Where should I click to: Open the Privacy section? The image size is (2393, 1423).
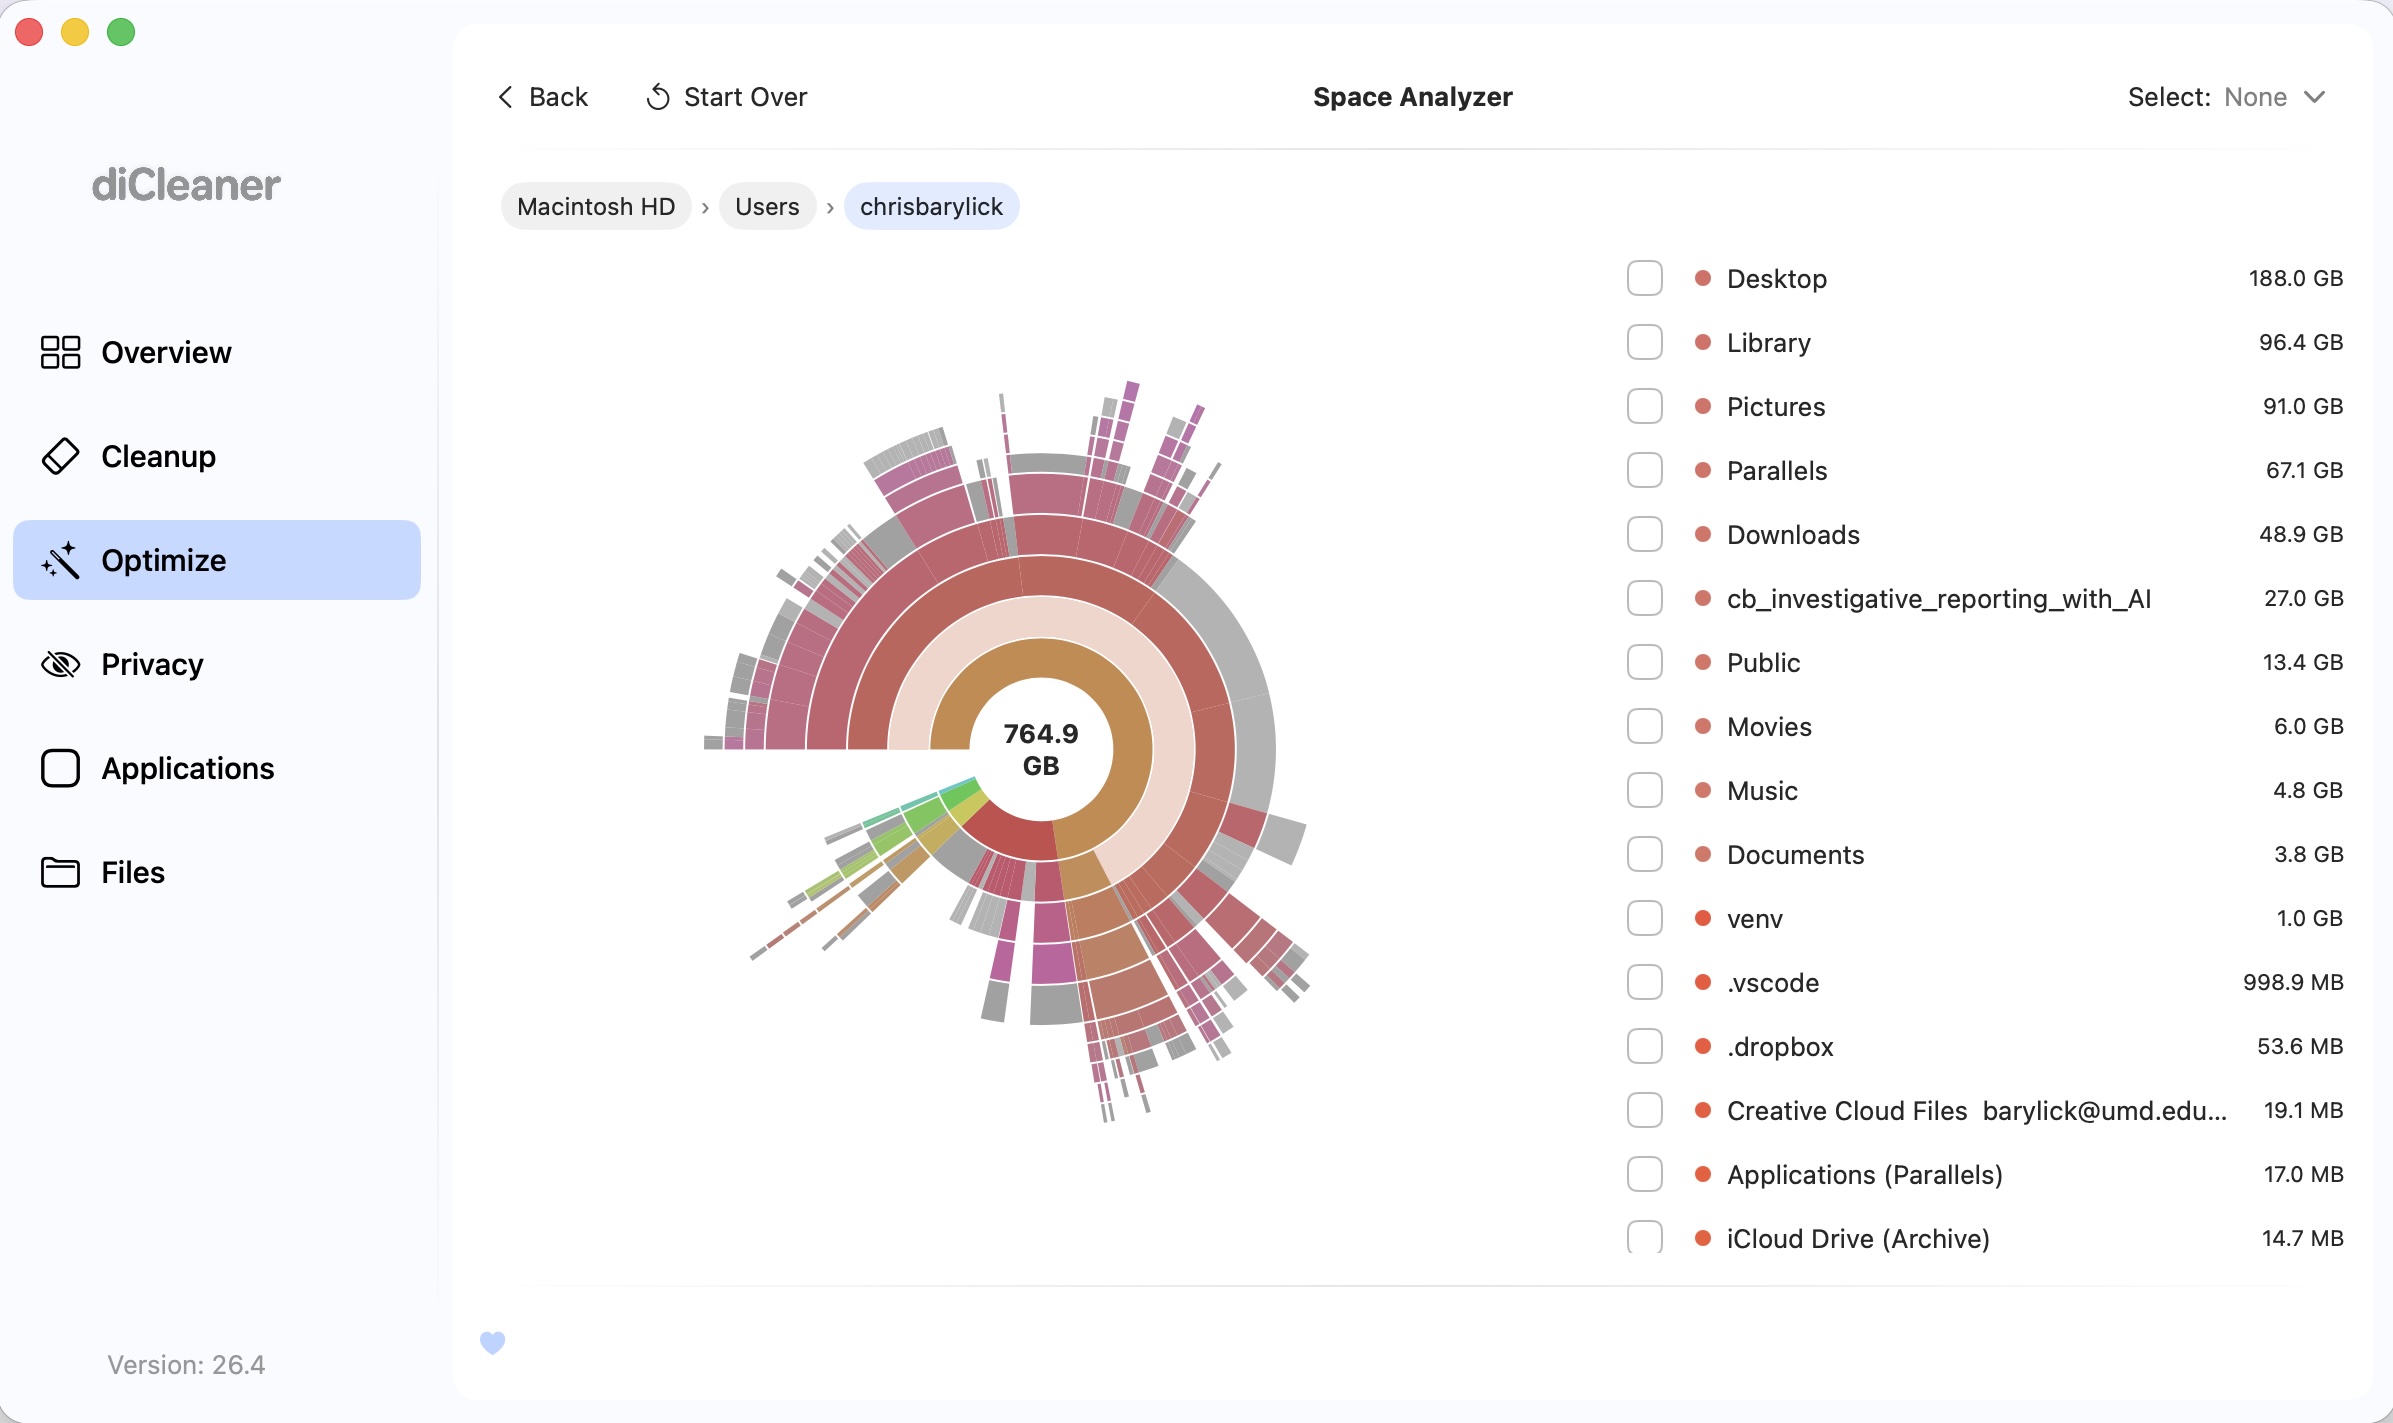[x=217, y=664]
